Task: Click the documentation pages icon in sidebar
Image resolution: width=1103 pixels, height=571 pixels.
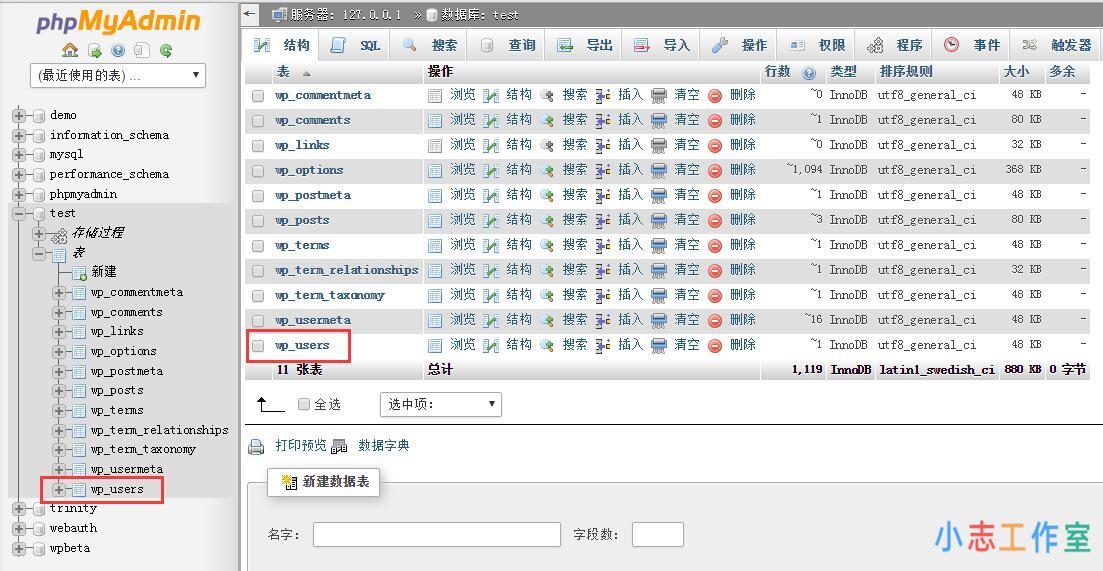Action: pos(142,51)
